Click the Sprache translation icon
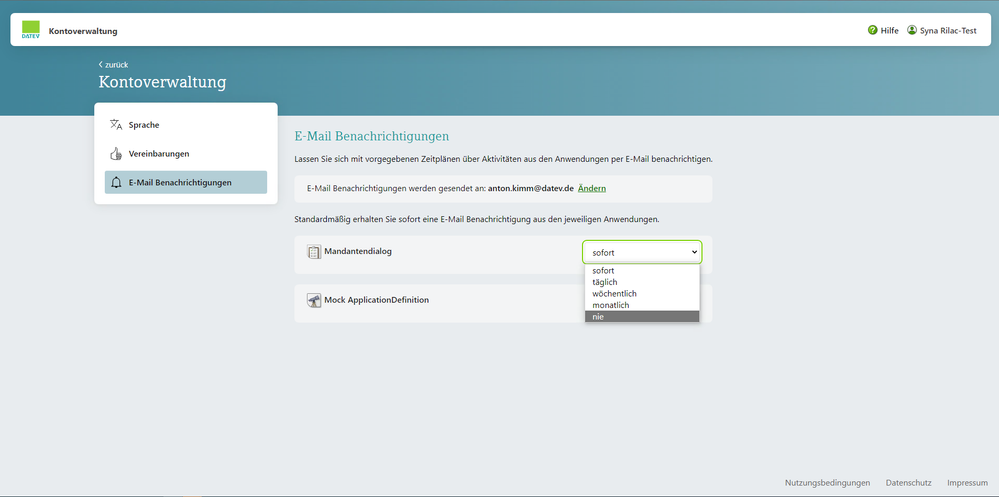 [116, 125]
